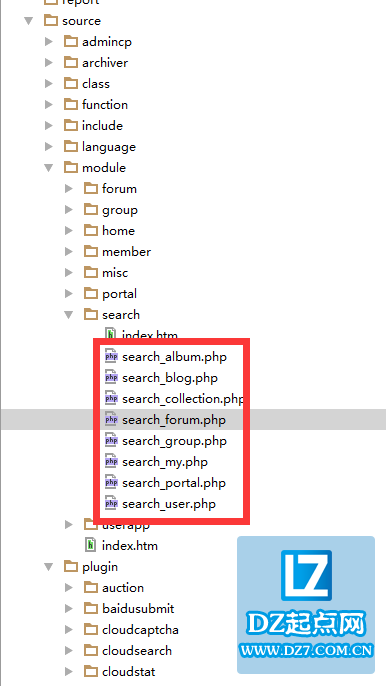The image size is (386, 686).
Task: Select the portal folder label
Action: pyautogui.click(x=119, y=294)
